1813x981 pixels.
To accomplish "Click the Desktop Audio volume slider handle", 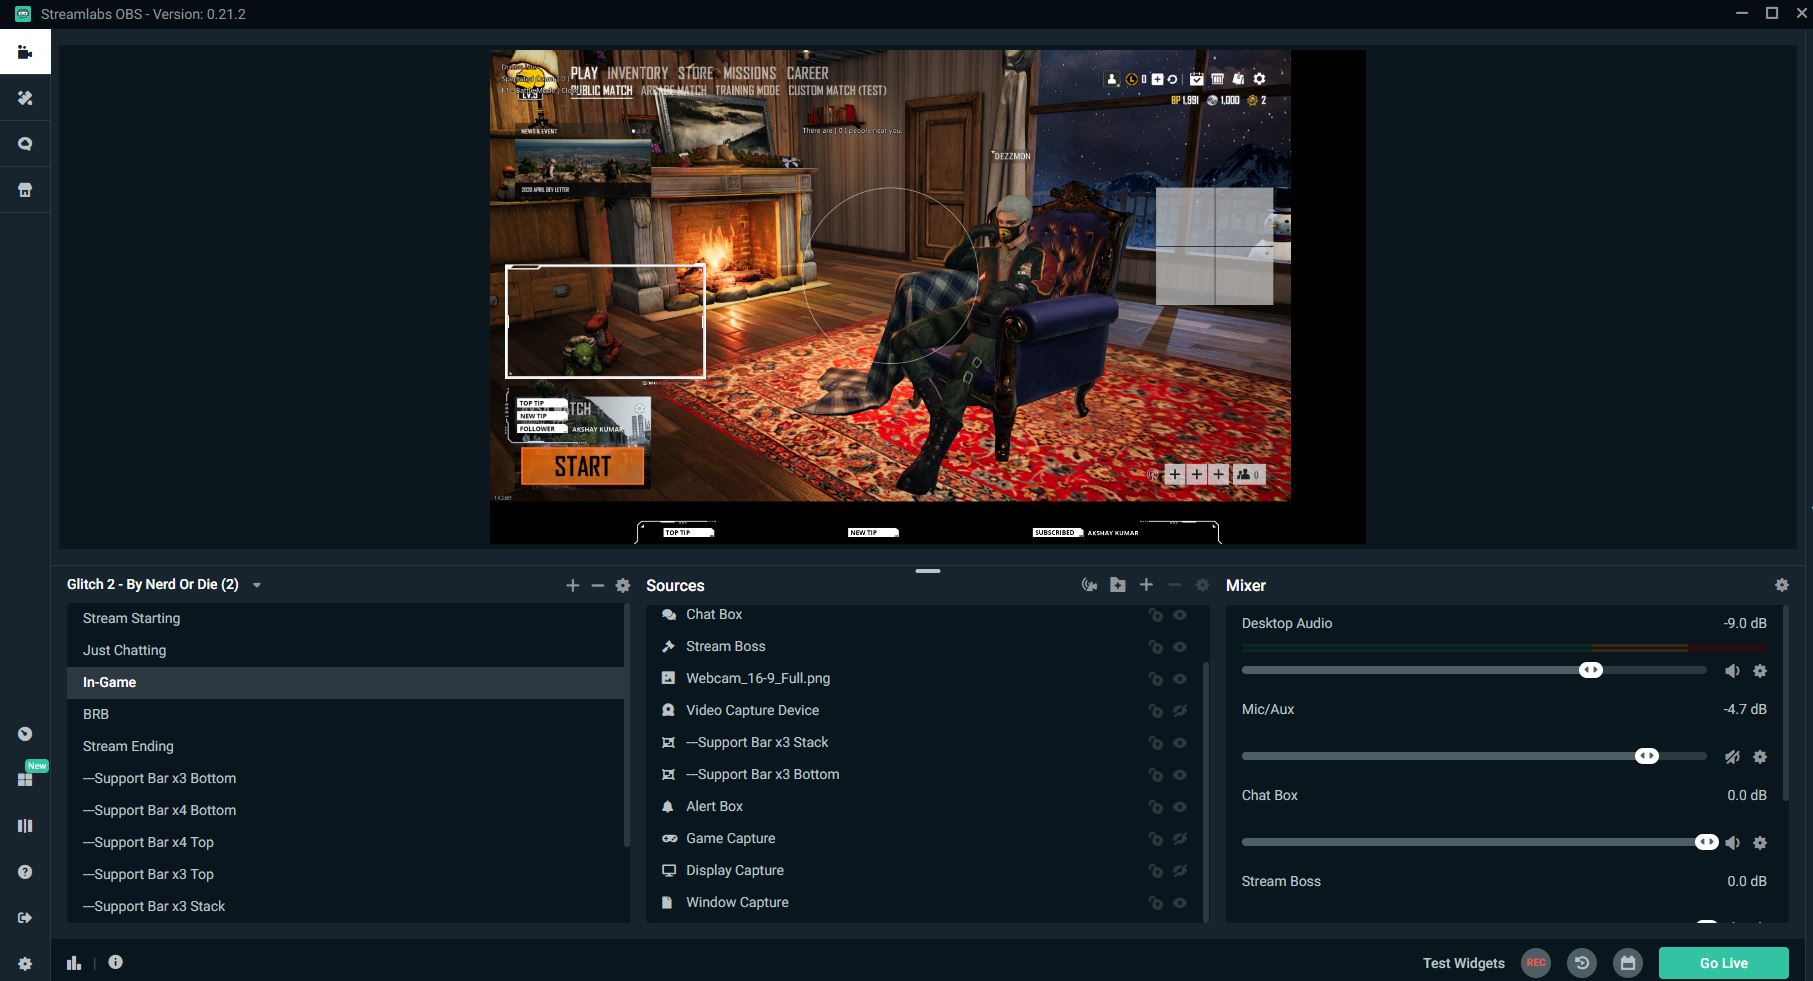I will point(1590,670).
